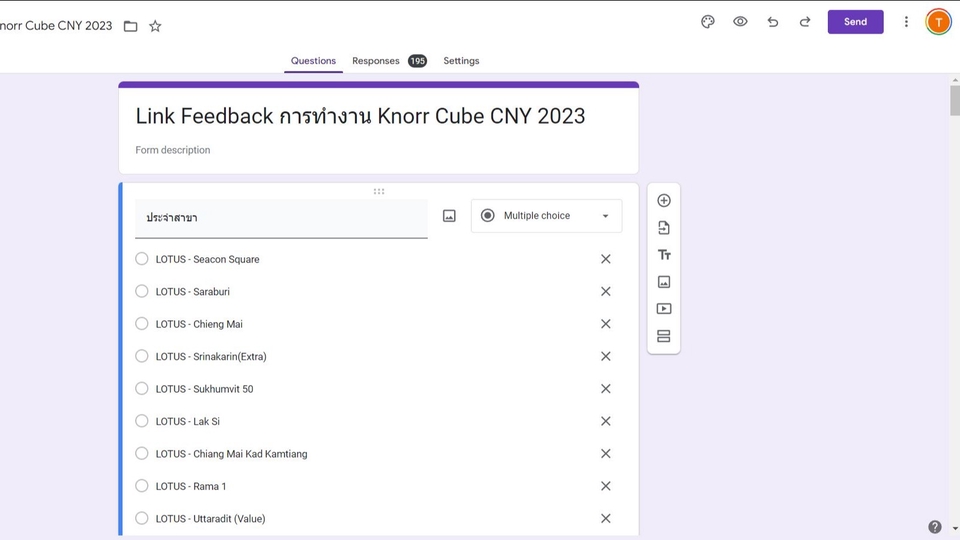This screenshot has height=540, width=960.
Task: Click the Send button
Action: [x=855, y=22]
